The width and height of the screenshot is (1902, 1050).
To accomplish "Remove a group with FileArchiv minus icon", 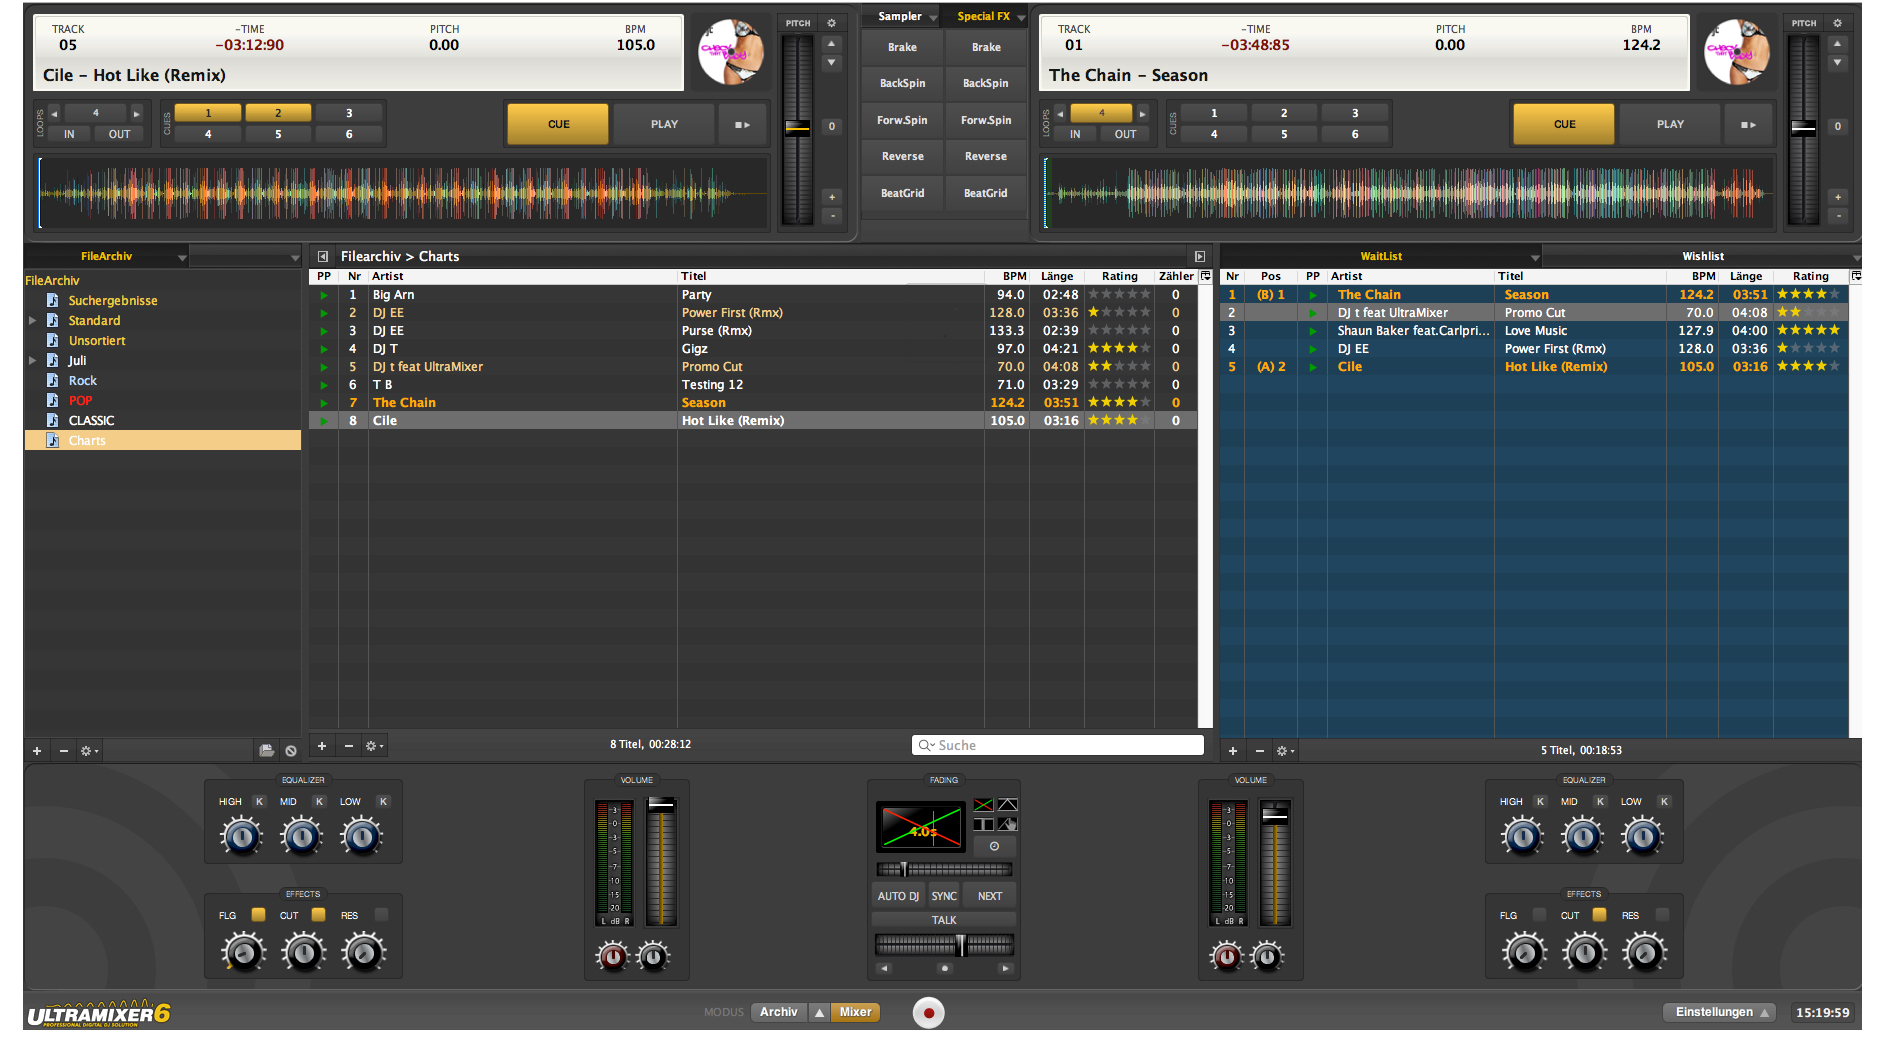I will tap(64, 751).
